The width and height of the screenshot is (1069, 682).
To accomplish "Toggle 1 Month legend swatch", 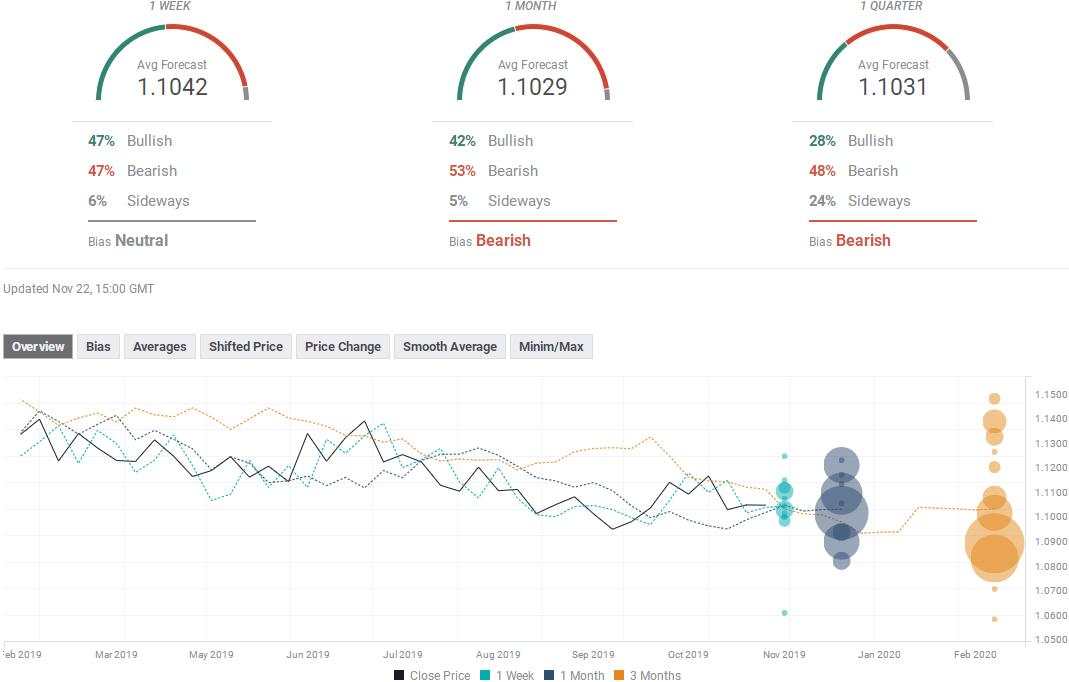I will pyautogui.click(x=549, y=675).
